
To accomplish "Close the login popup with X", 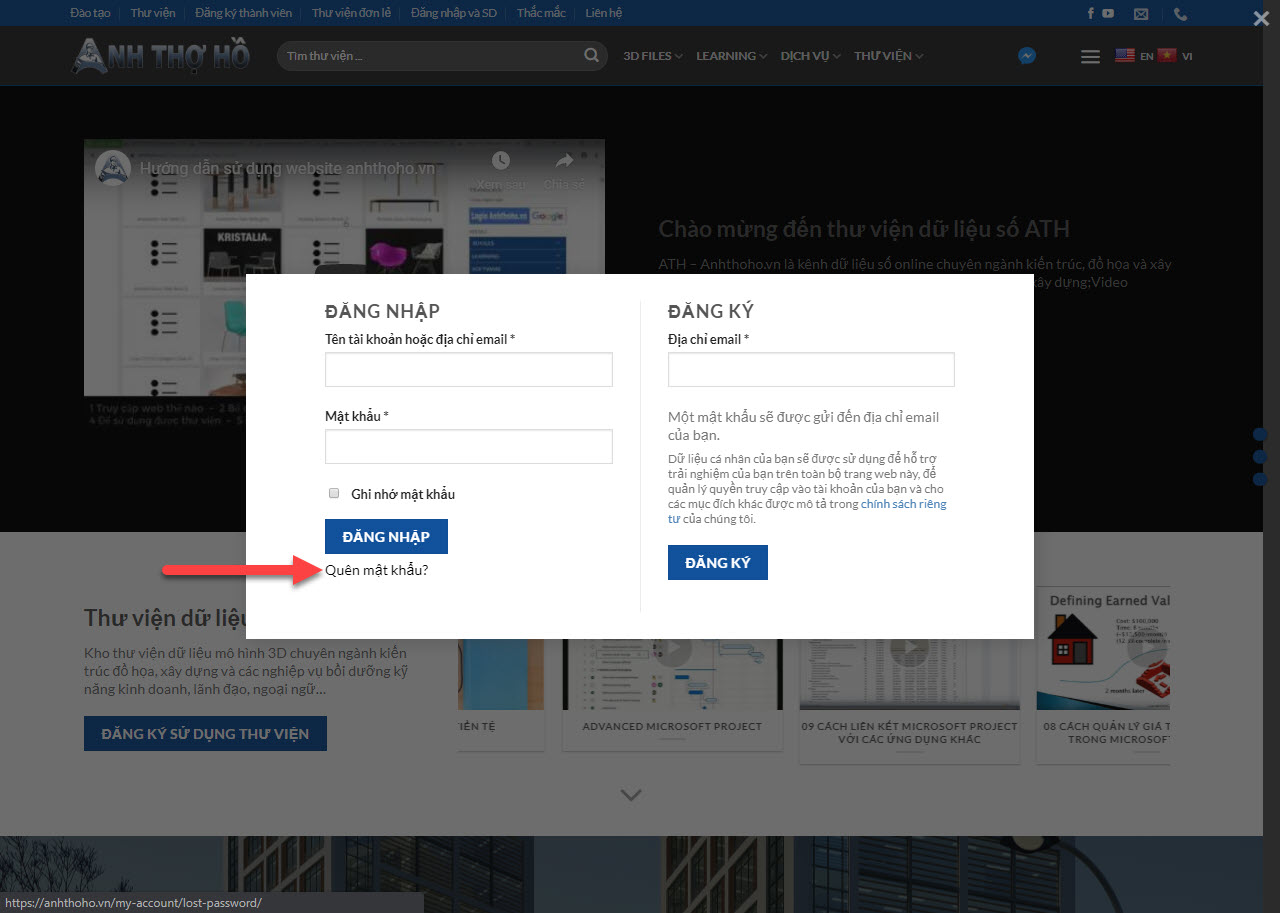I will (1261, 18).
